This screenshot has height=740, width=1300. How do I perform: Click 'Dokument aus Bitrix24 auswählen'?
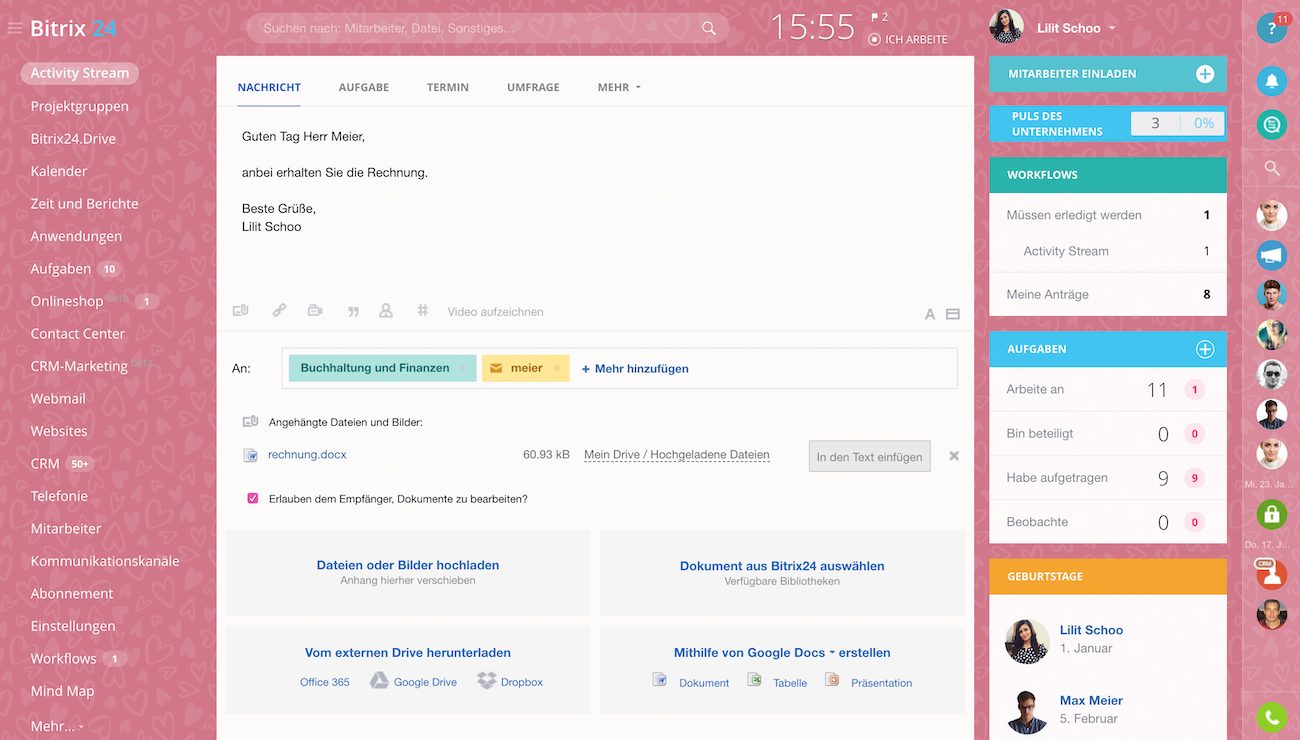coord(782,565)
